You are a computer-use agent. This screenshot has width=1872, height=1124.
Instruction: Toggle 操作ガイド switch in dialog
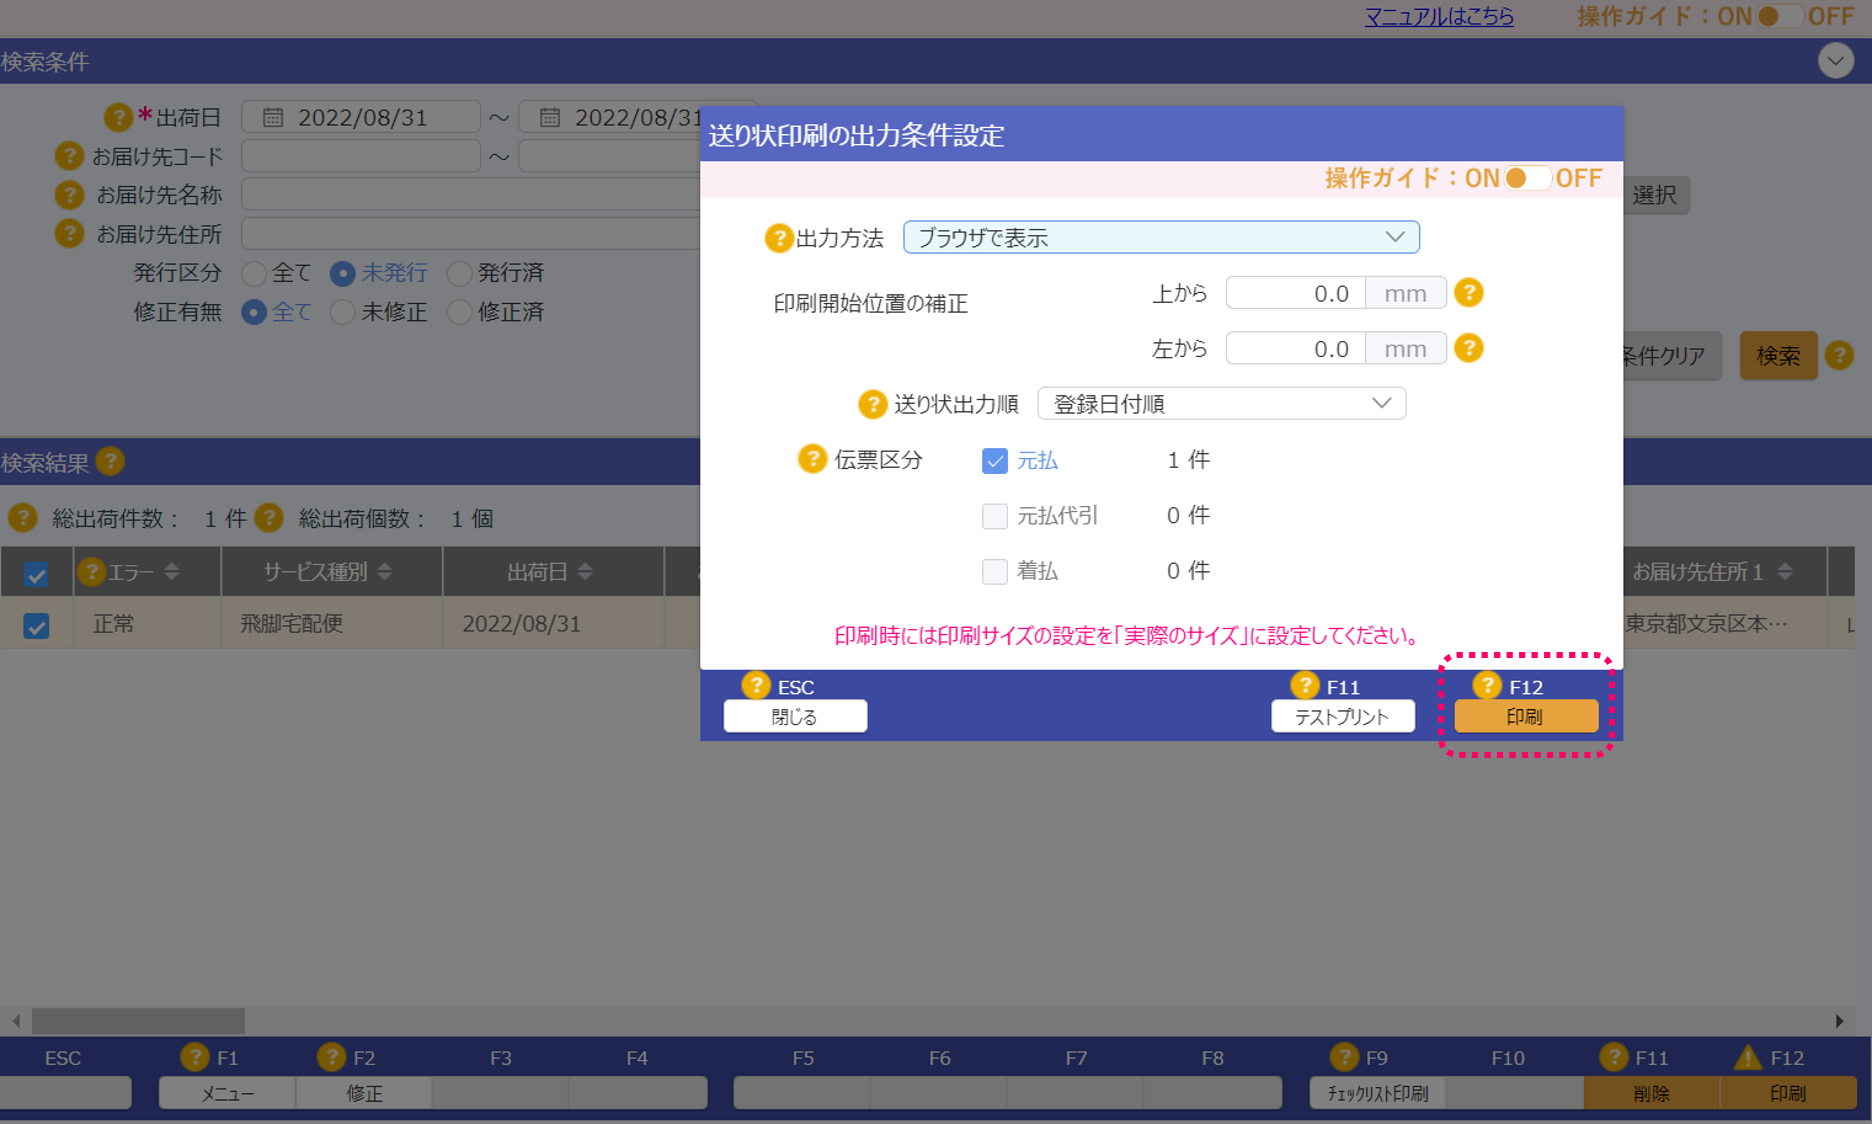click(1526, 178)
